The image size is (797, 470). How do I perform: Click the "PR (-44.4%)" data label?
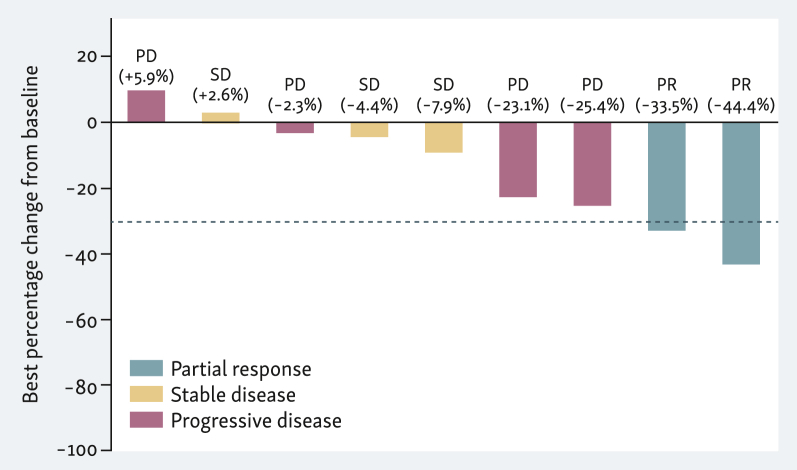point(741,94)
